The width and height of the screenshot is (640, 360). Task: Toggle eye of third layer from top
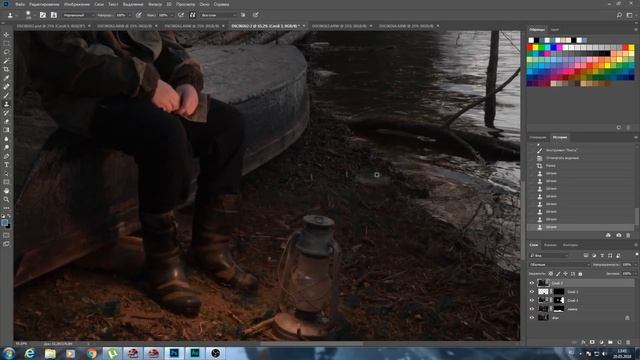(x=532, y=300)
